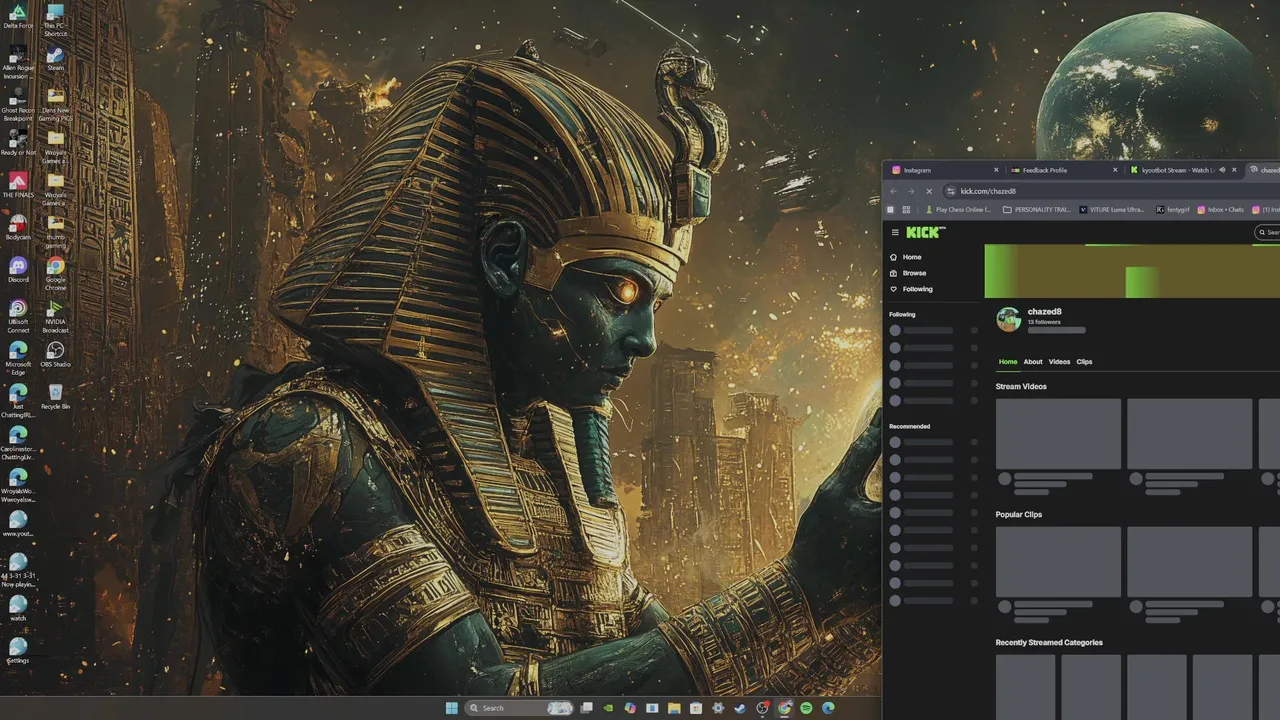Open the Windows Start menu
The height and width of the screenshot is (720, 1280).
[x=452, y=708]
